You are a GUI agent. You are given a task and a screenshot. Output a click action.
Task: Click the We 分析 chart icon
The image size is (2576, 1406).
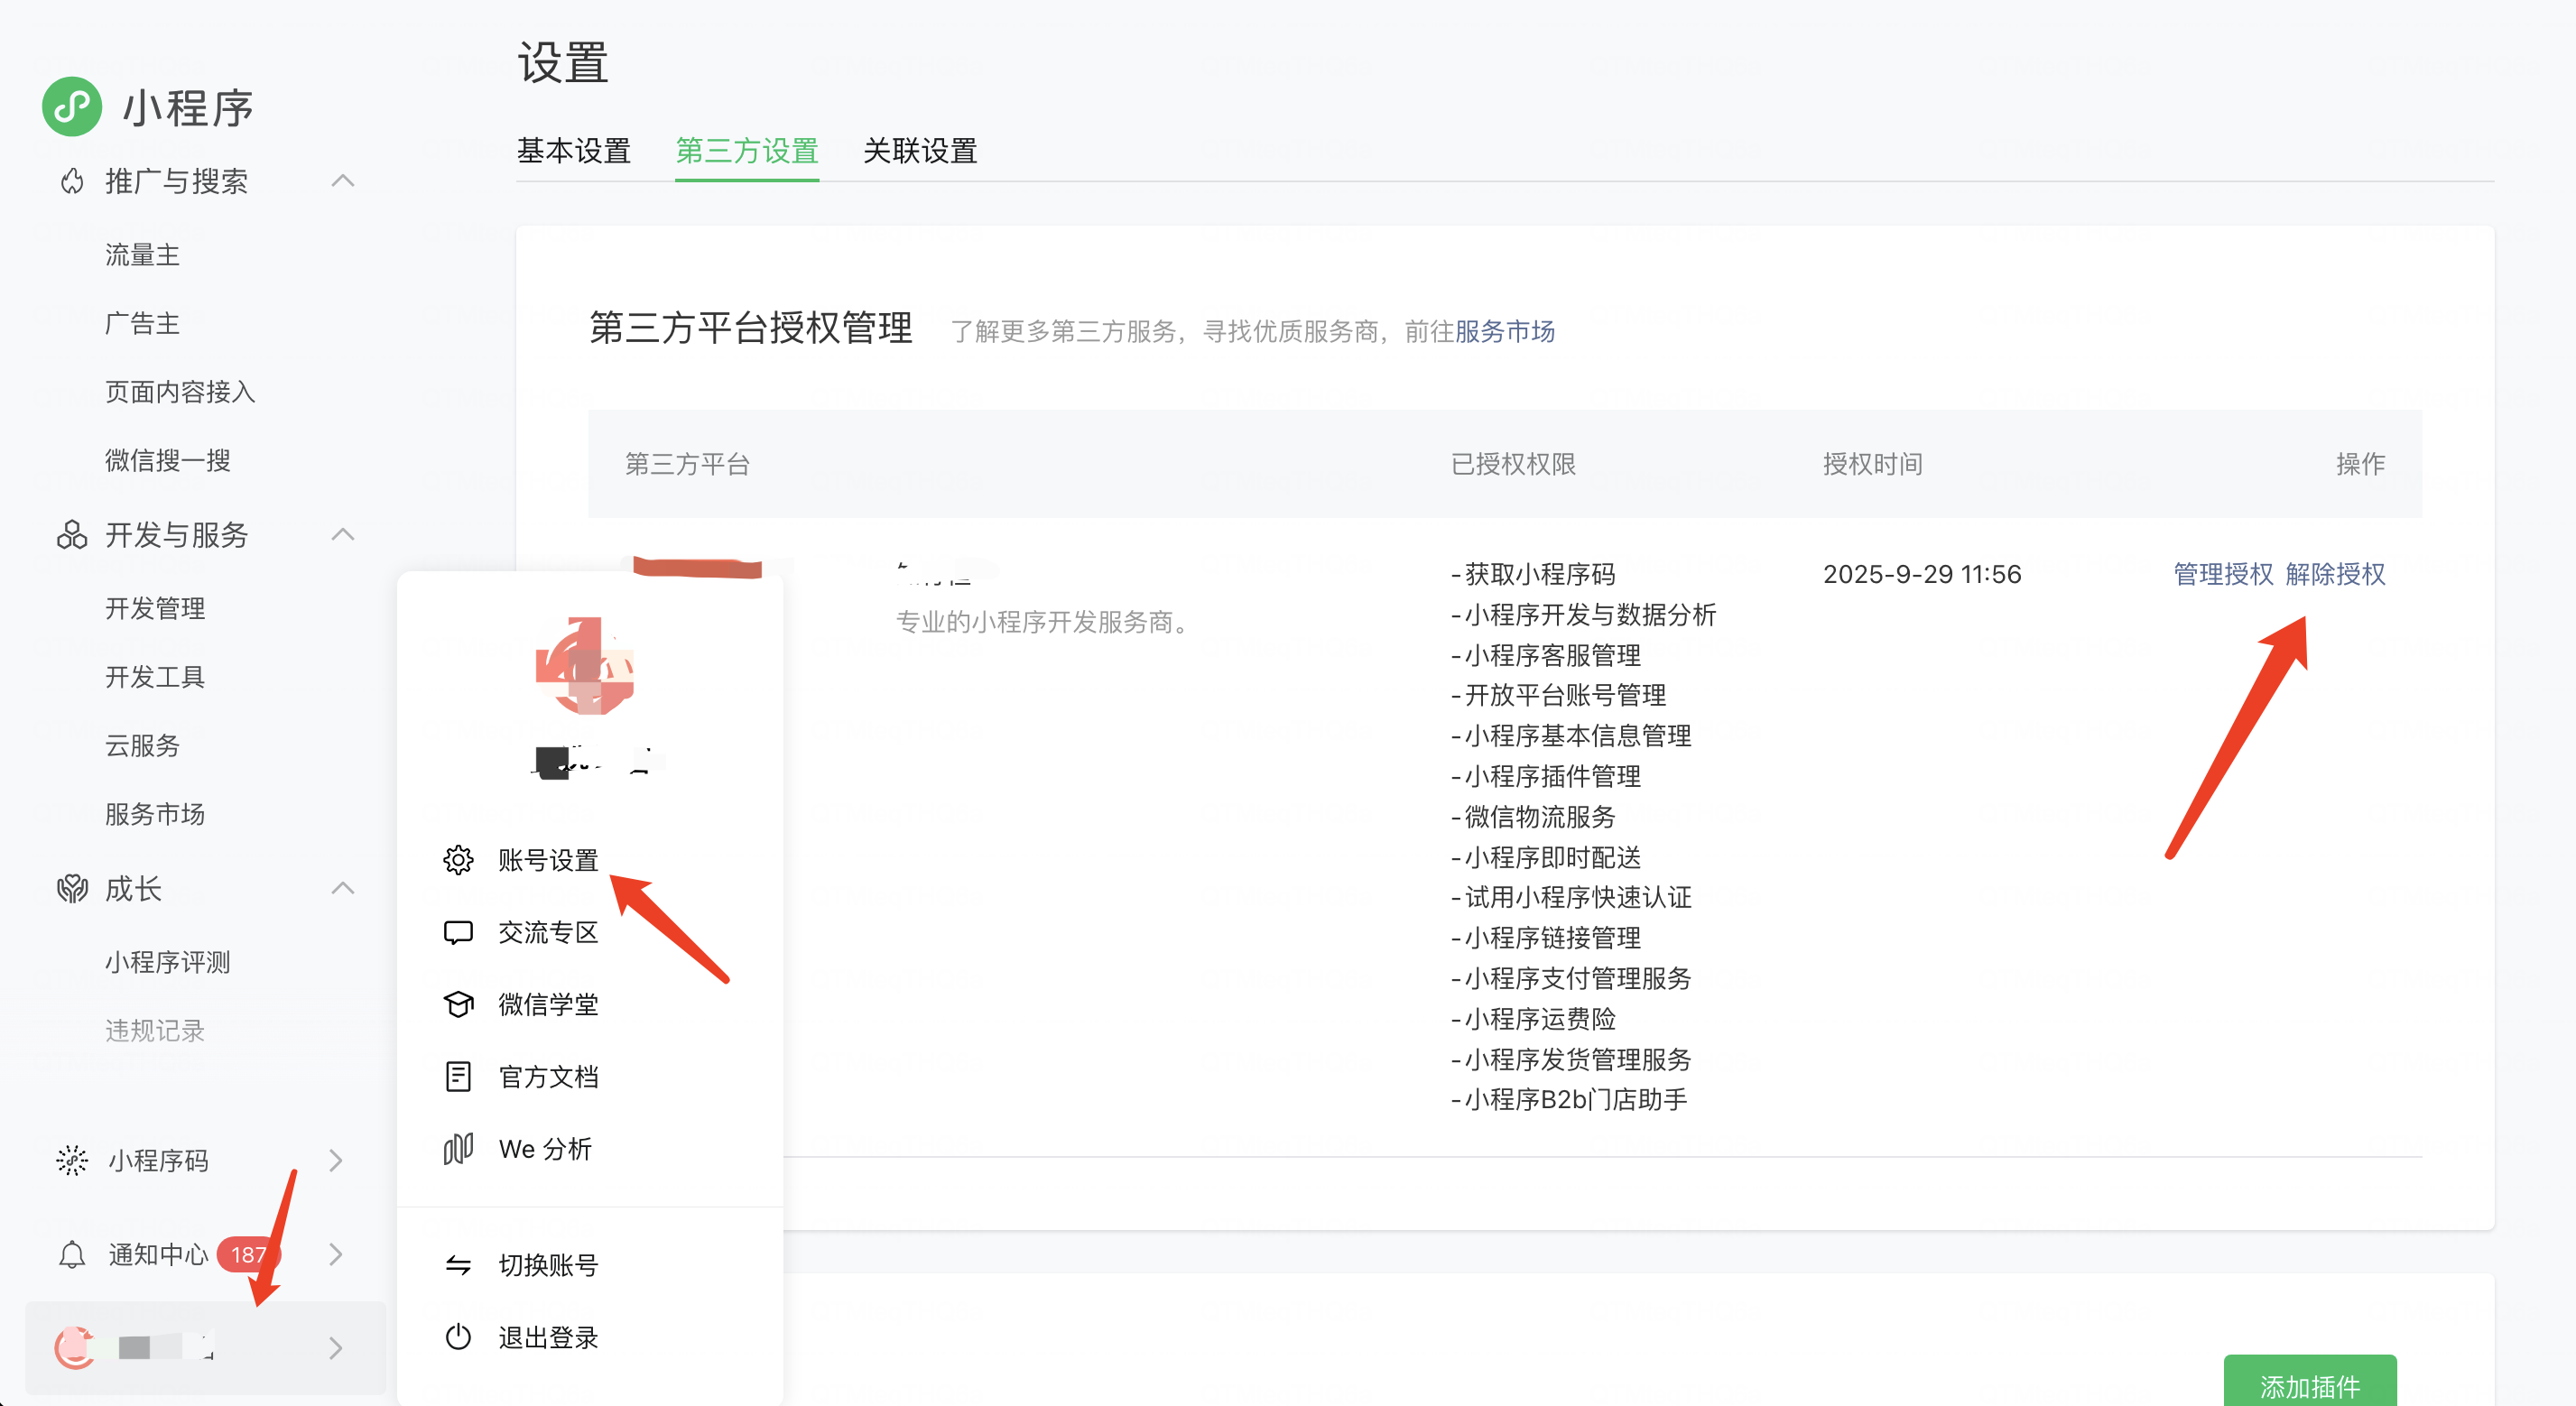pyautogui.click(x=458, y=1148)
